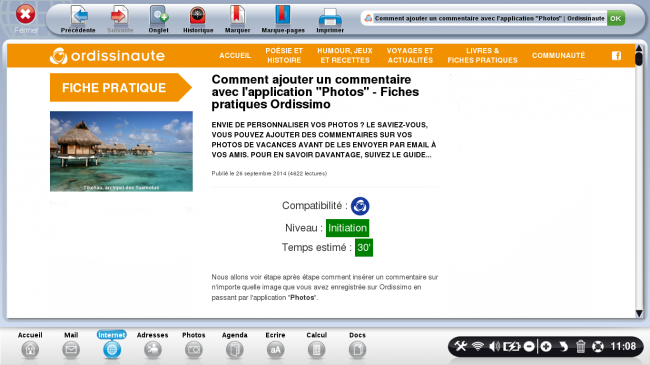Open the Facebook page icon

tap(616, 56)
